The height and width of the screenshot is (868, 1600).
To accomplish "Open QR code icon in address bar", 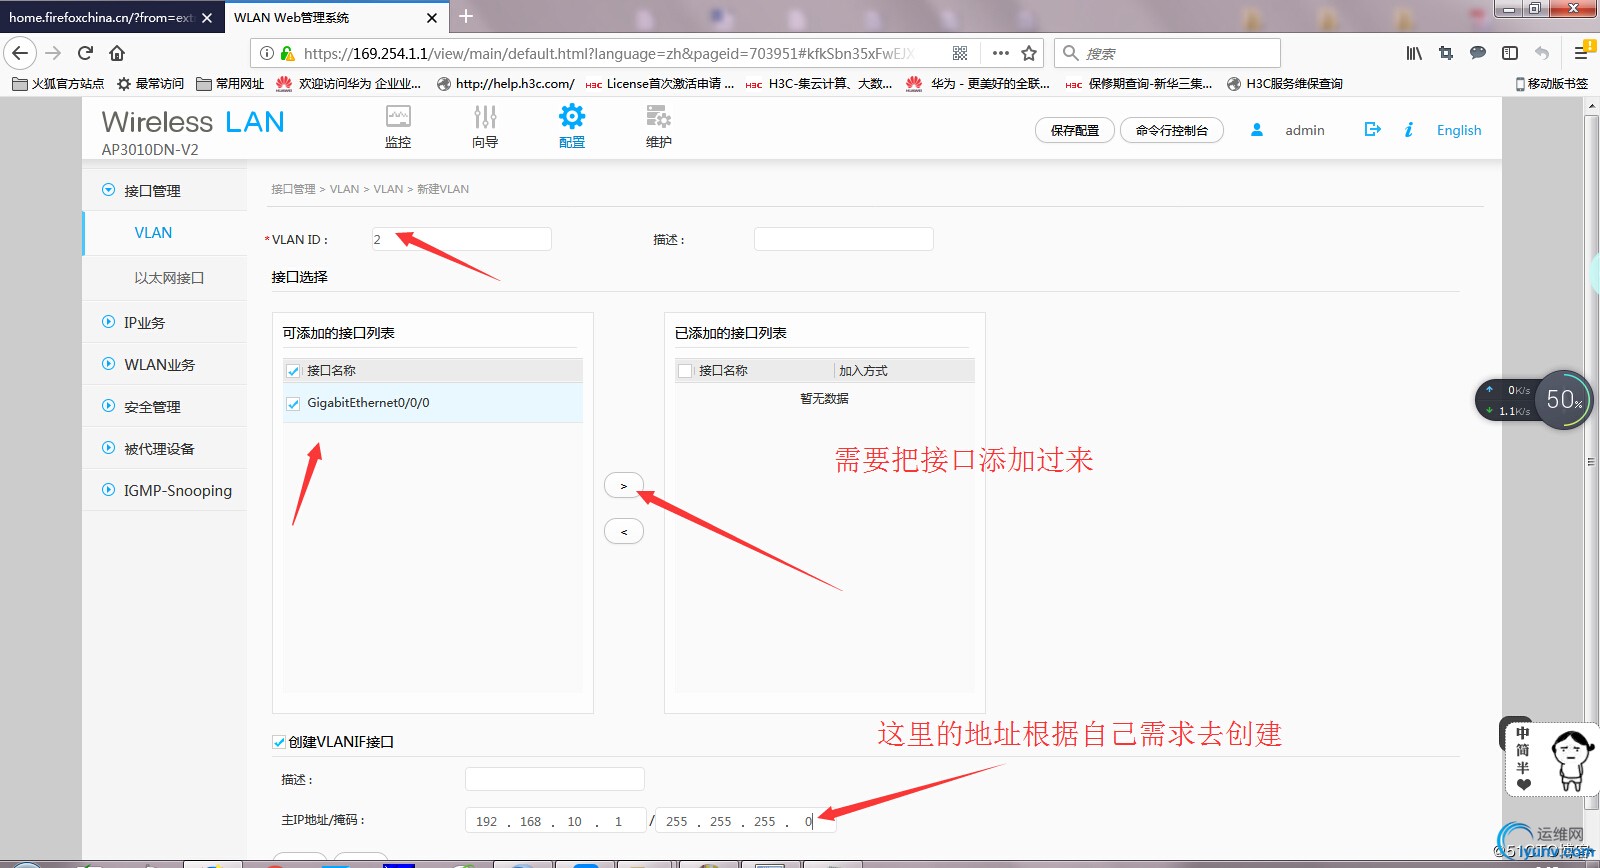I will pyautogui.click(x=960, y=53).
